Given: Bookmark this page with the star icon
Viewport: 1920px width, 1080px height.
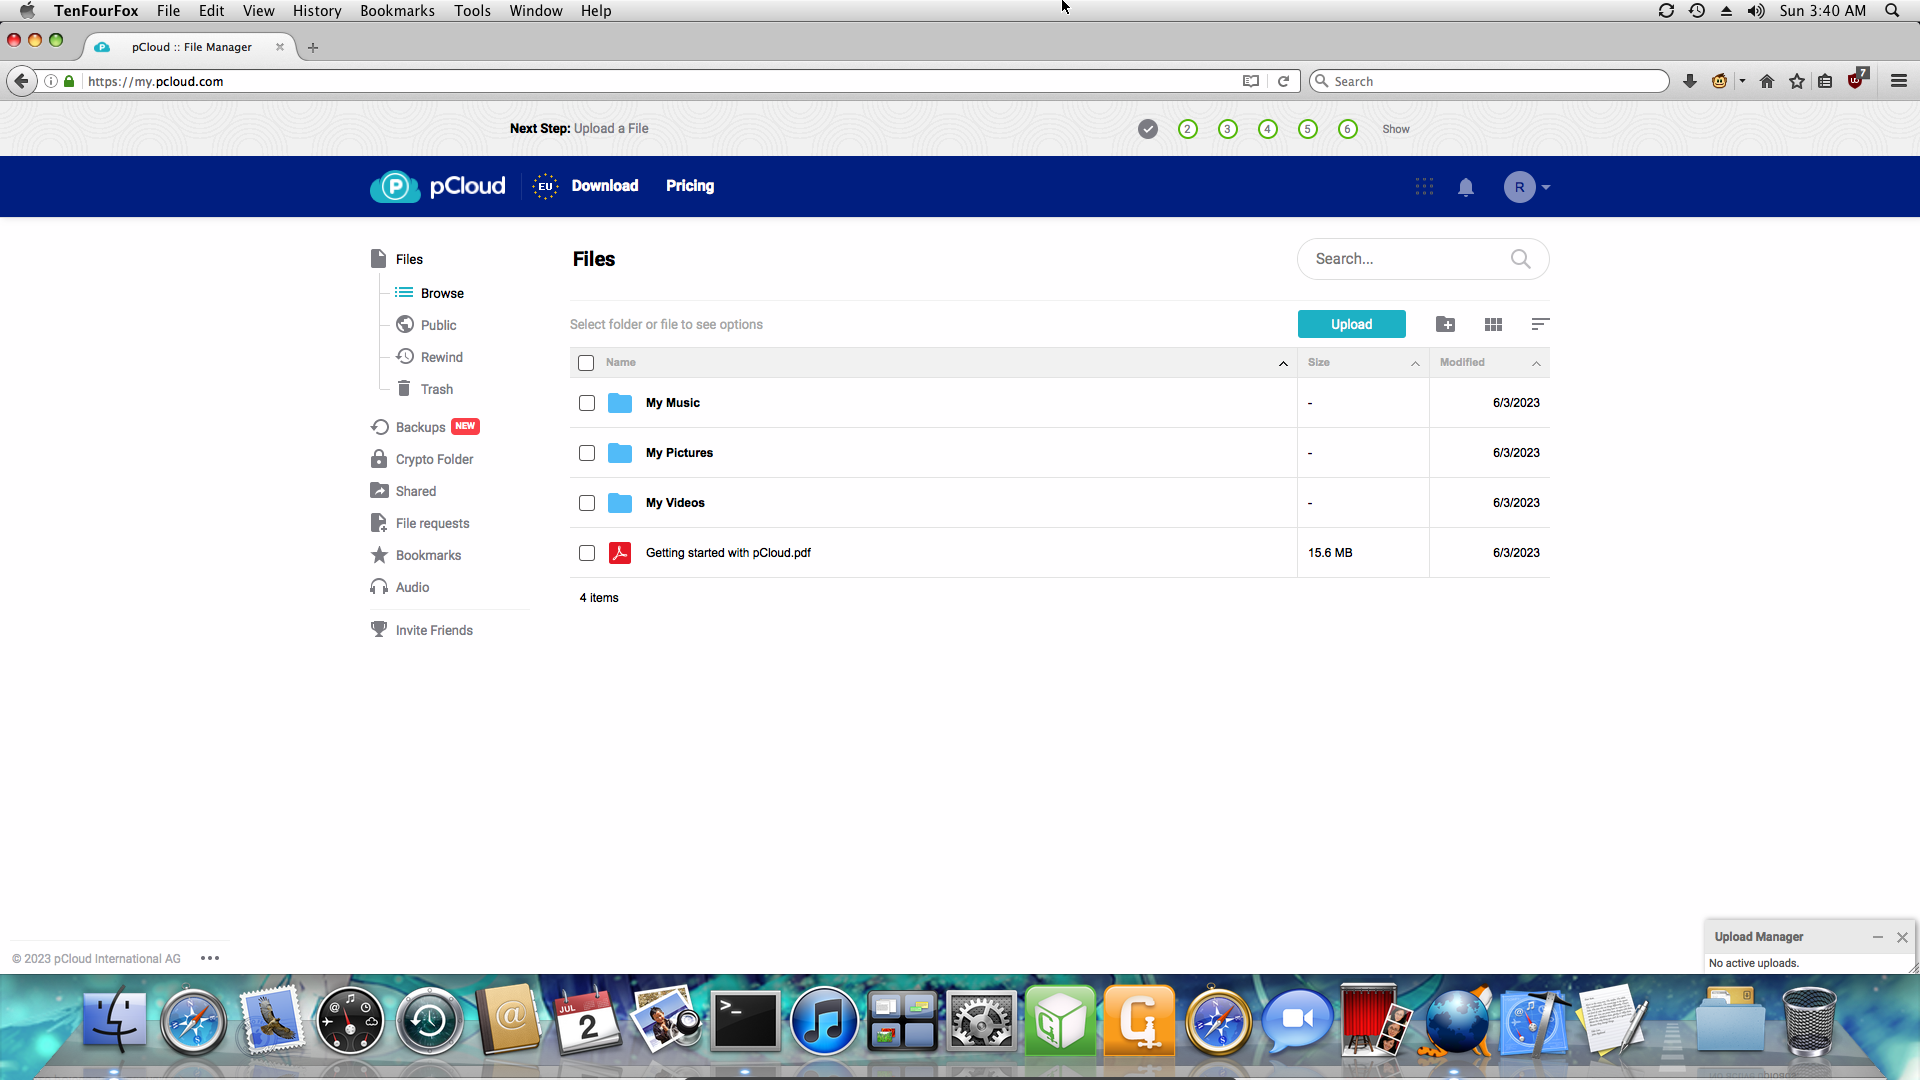Looking at the screenshot, I should [1797, 81].
